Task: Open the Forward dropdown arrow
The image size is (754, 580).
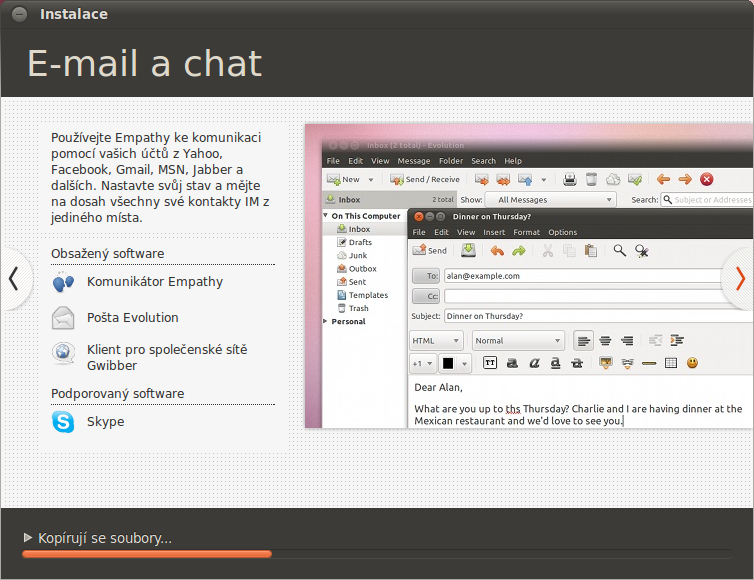Action: [x=544, y=180]
